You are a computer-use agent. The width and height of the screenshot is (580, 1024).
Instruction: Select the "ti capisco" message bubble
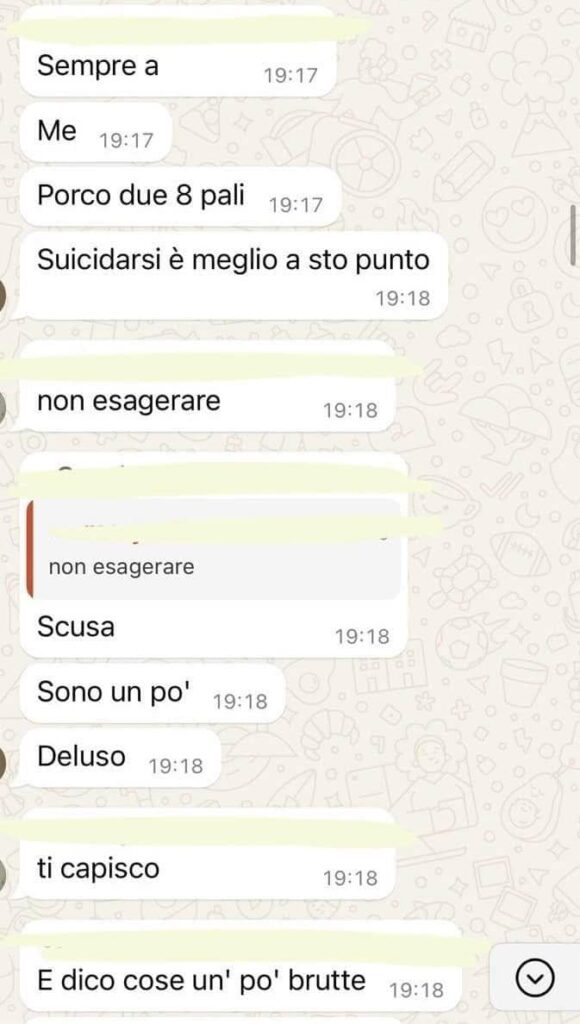(207, 855)
